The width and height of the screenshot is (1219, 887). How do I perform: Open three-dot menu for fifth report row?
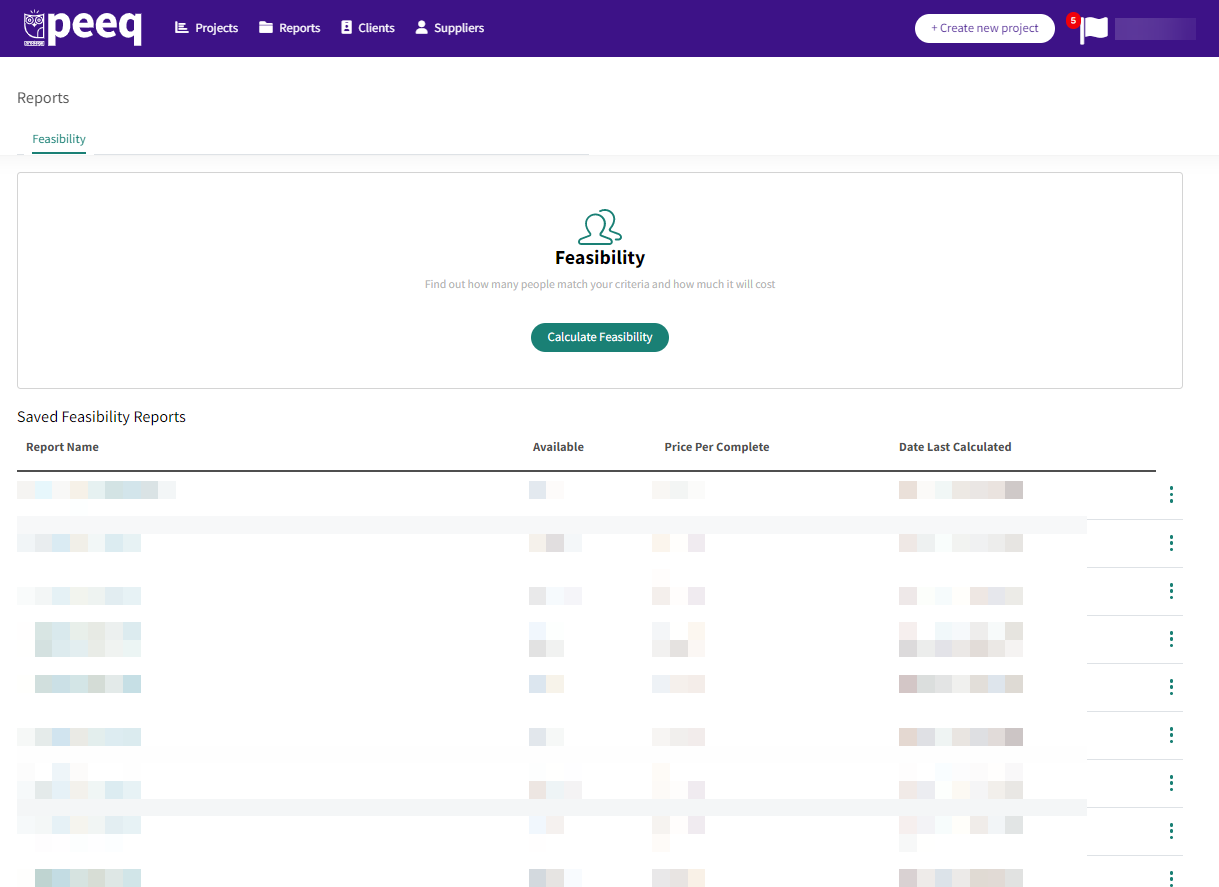click(1171, 687)
